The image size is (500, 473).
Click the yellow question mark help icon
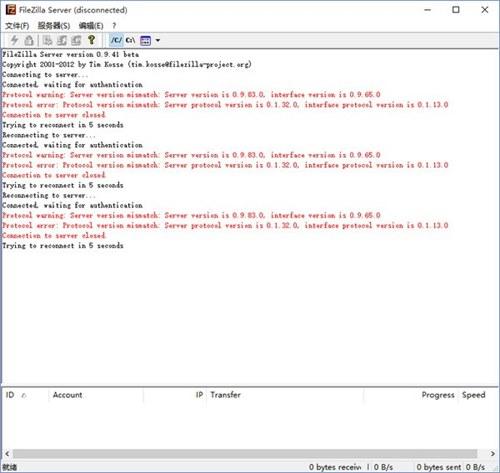91,40
